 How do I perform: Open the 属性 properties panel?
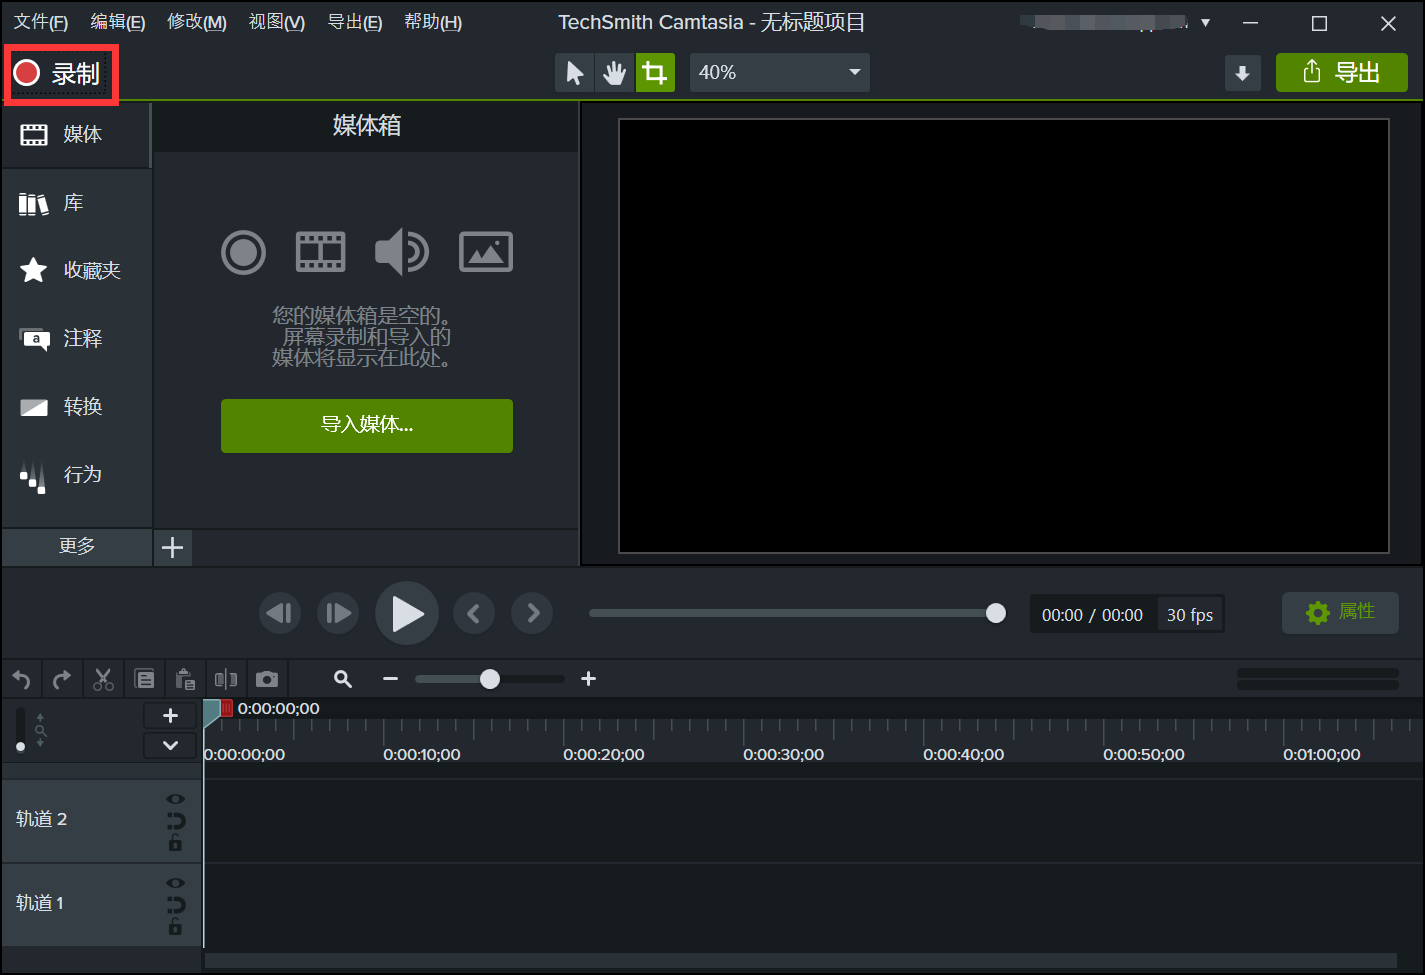pyautogui.click(x=1340, y=612)
